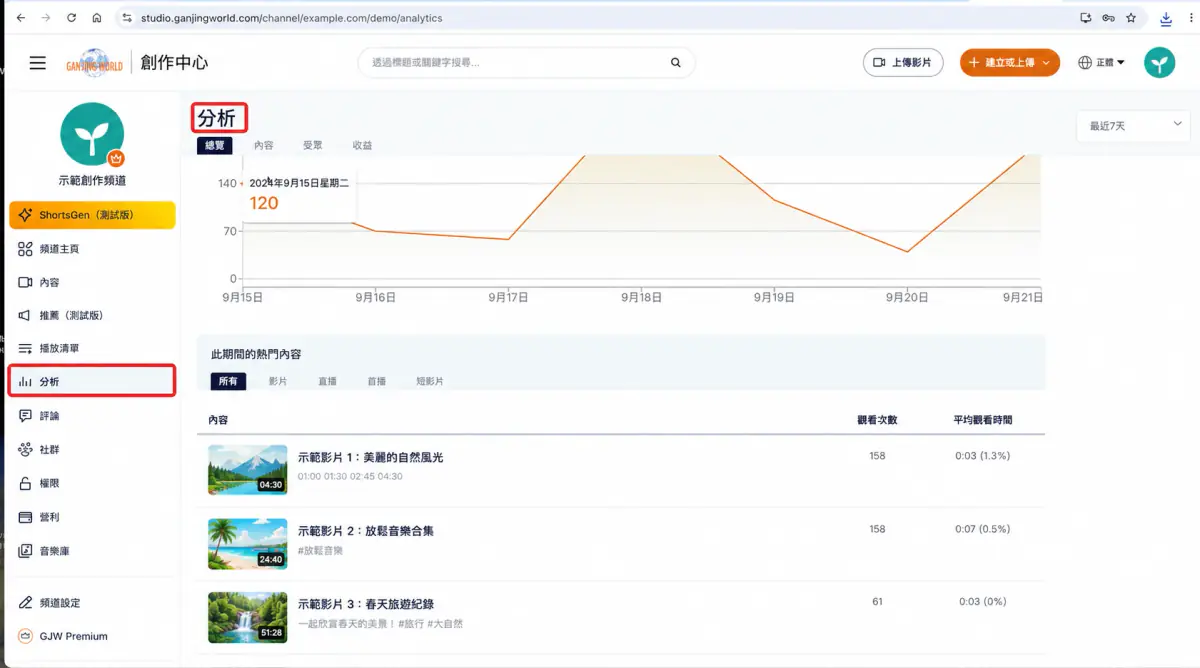This screenshot has height=668, width=1200.
Task: Click the browser downloads icon
Action: pyautogui.click(x=1166, y=18)
